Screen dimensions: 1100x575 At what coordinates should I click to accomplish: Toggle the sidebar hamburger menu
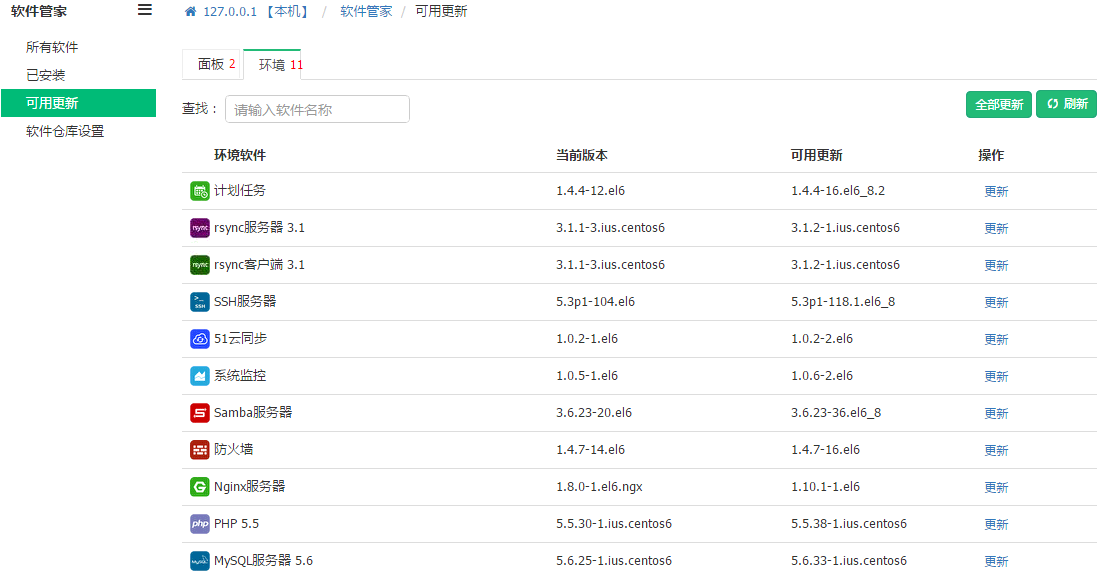(145, 10)
